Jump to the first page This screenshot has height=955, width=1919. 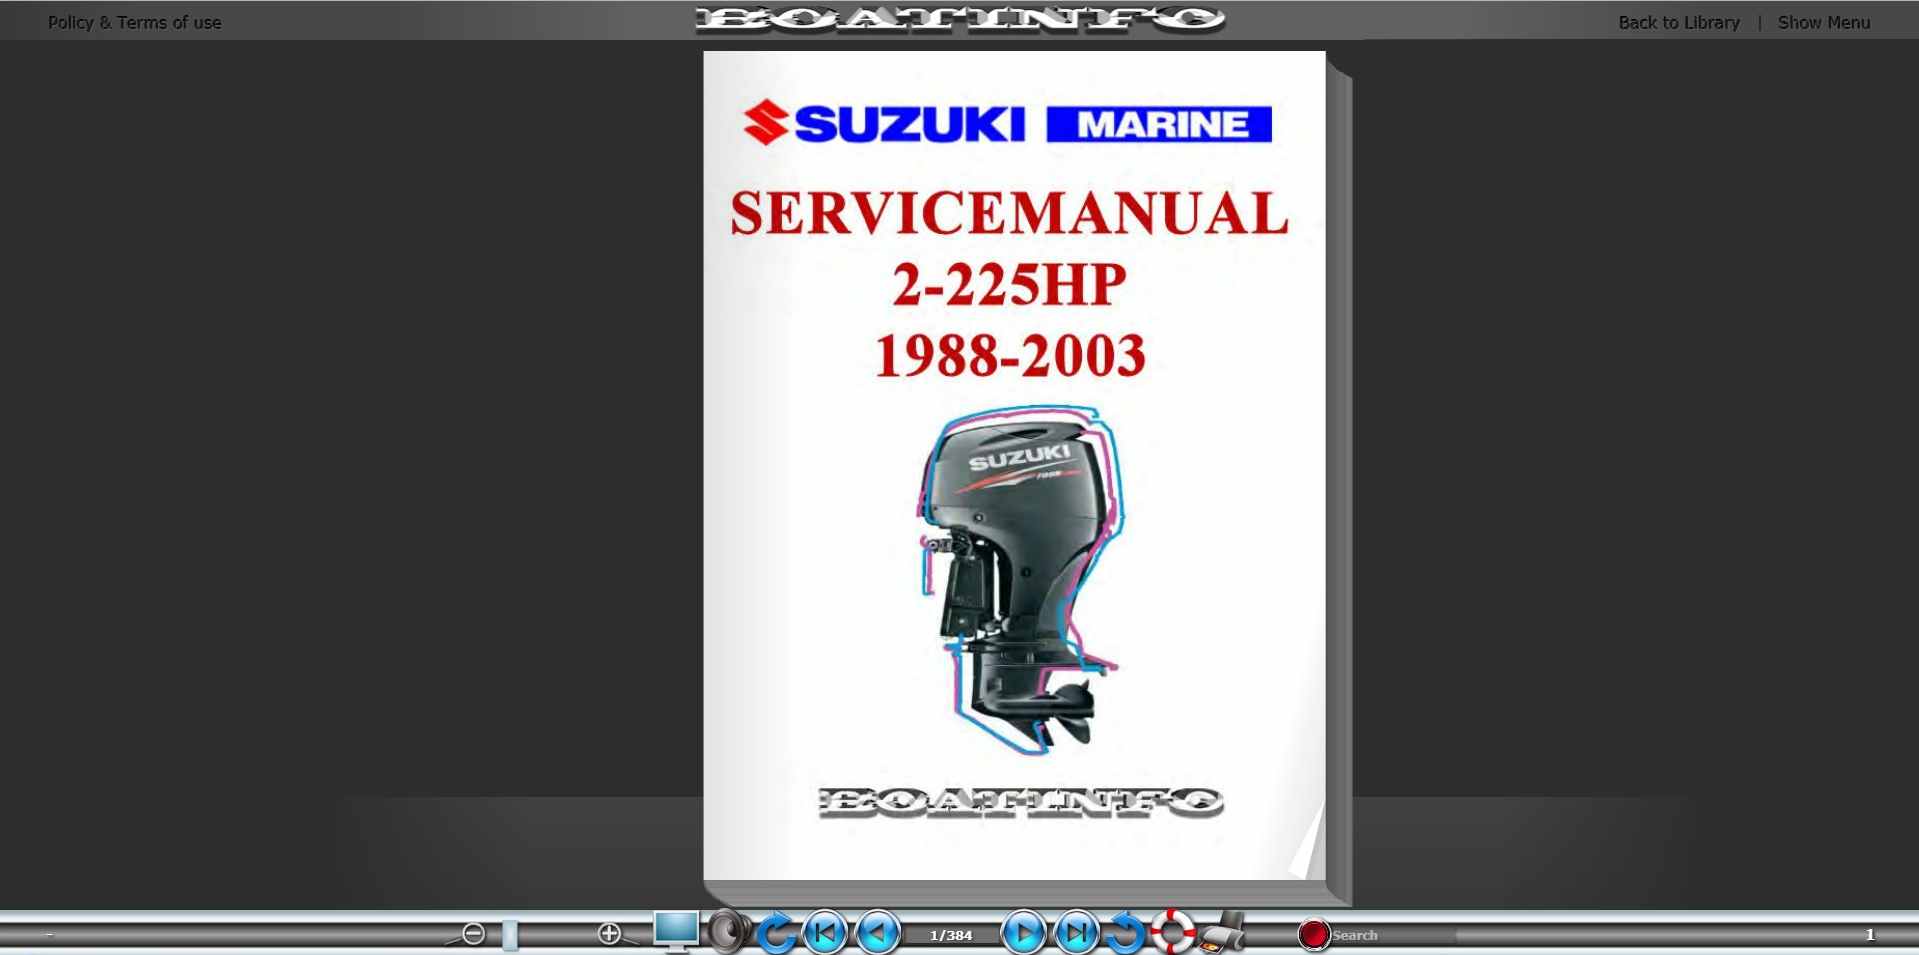click(x=825, y=934)
